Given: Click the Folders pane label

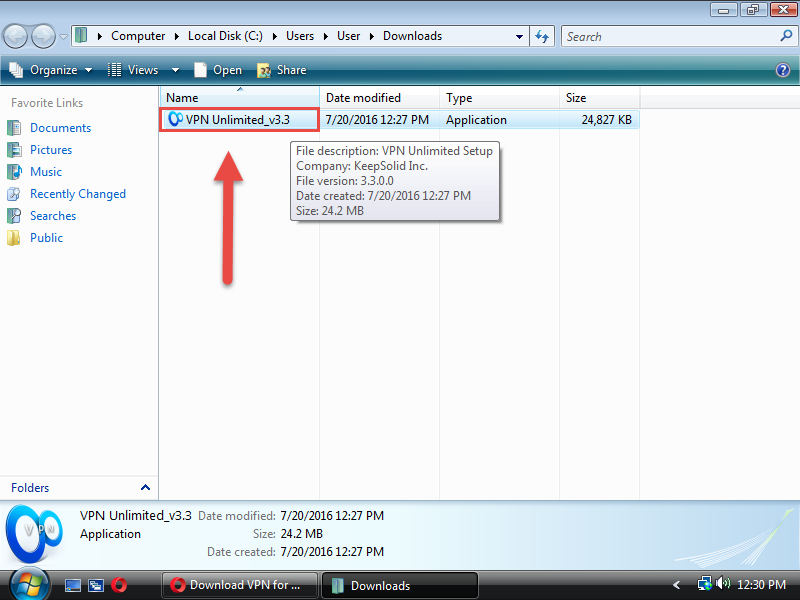Looking at the screenshot, I should point(30,488).
